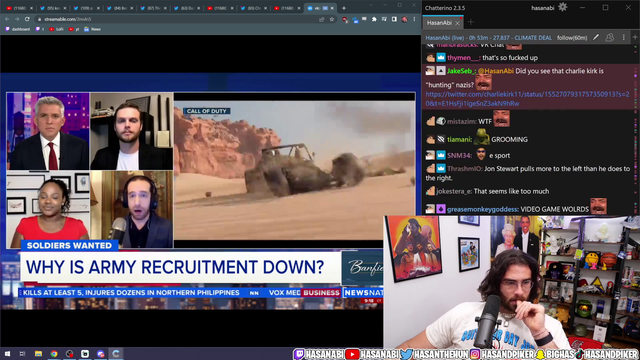Open Charlie Kirk twitter link in chat
The height and width of the screenshot is (360, 640).
[527, 99]
